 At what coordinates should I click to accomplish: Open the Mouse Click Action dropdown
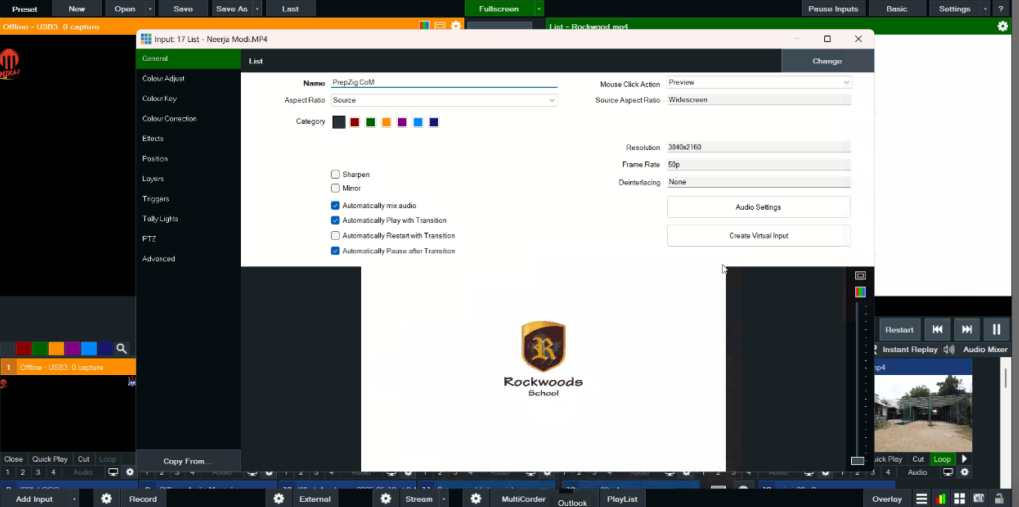(x=759, y=83)
